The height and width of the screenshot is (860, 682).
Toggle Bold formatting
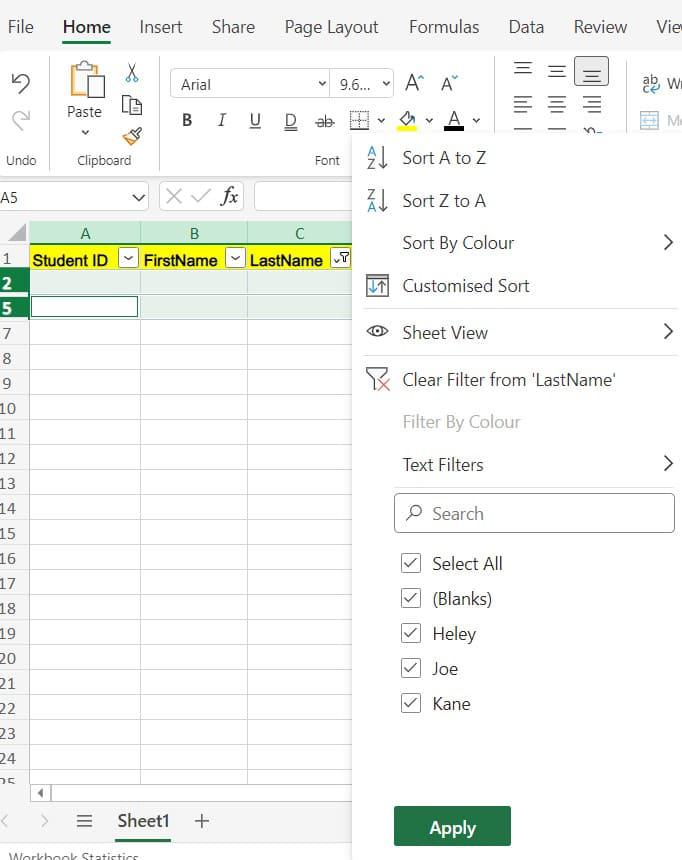click(x=187, y=120)
